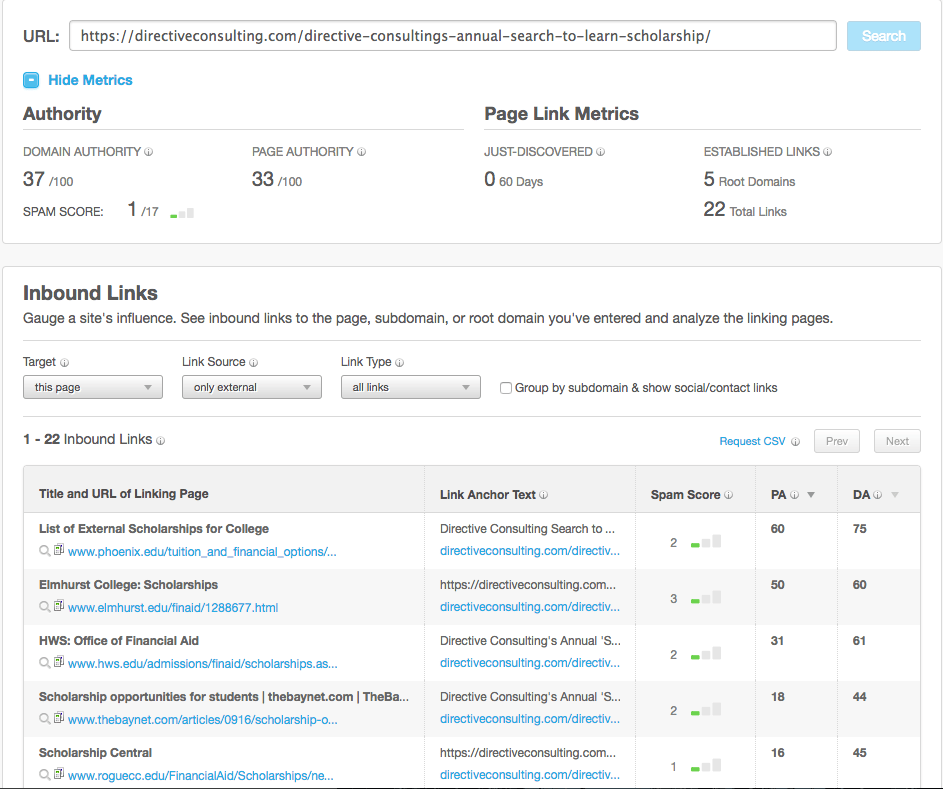Click the Prev pagination button
943x789 pixels.
coord(837,441)
